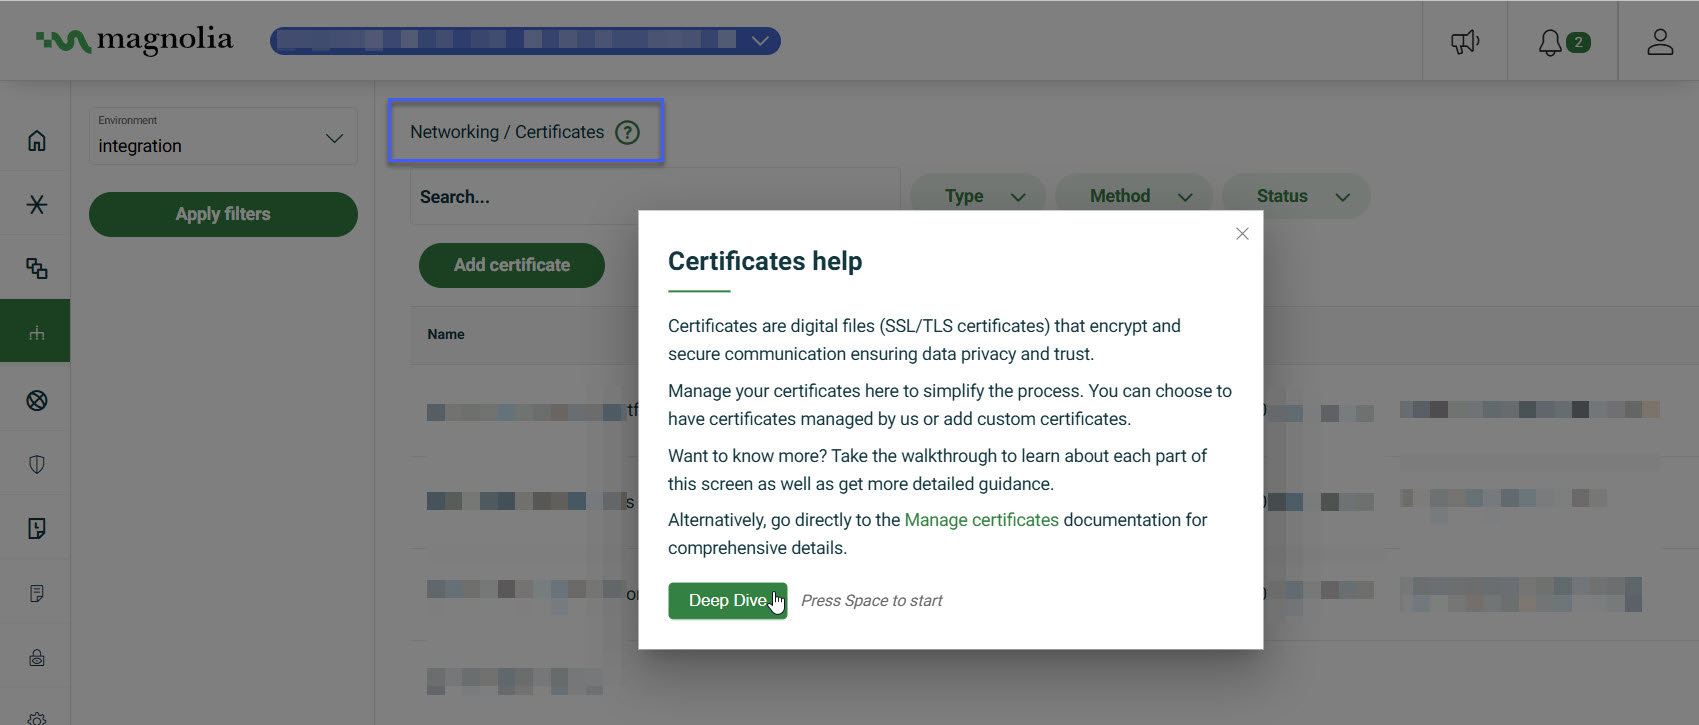Start the Deep Dive walkthrough
The height and width of the screenshot is (725, 1699).
pos(728,601)
